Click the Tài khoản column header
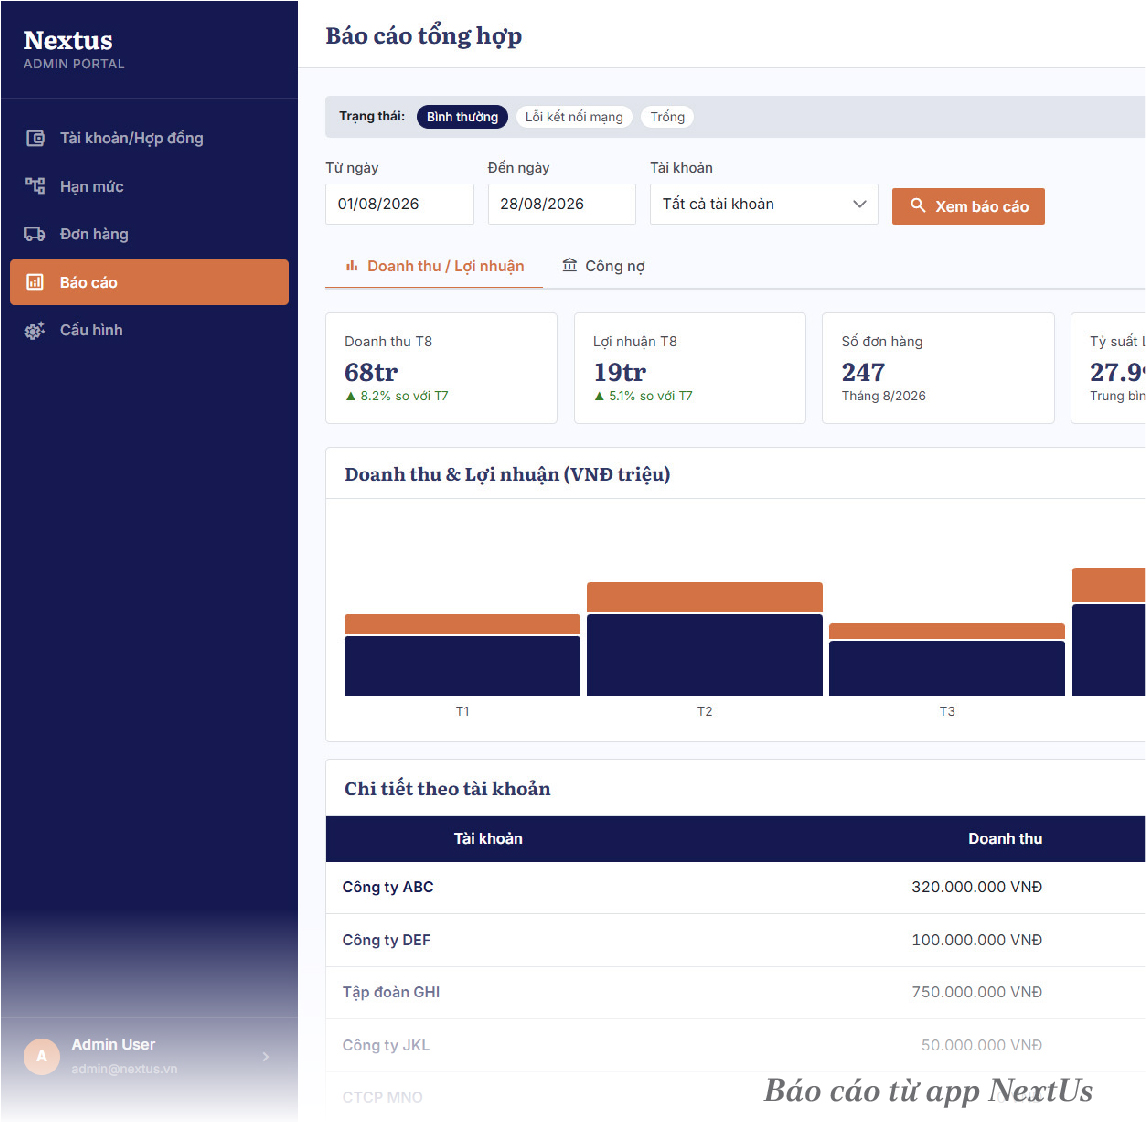The image size is (1146, 1122). (488, 839)
